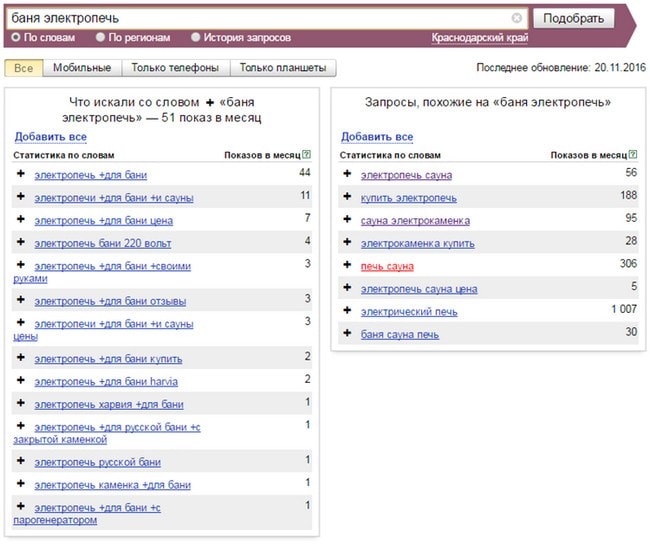This screenshot has height=551, width=650.
Task: Open help icon near left 'Показов в месяц'
Action: coord(306,154)
